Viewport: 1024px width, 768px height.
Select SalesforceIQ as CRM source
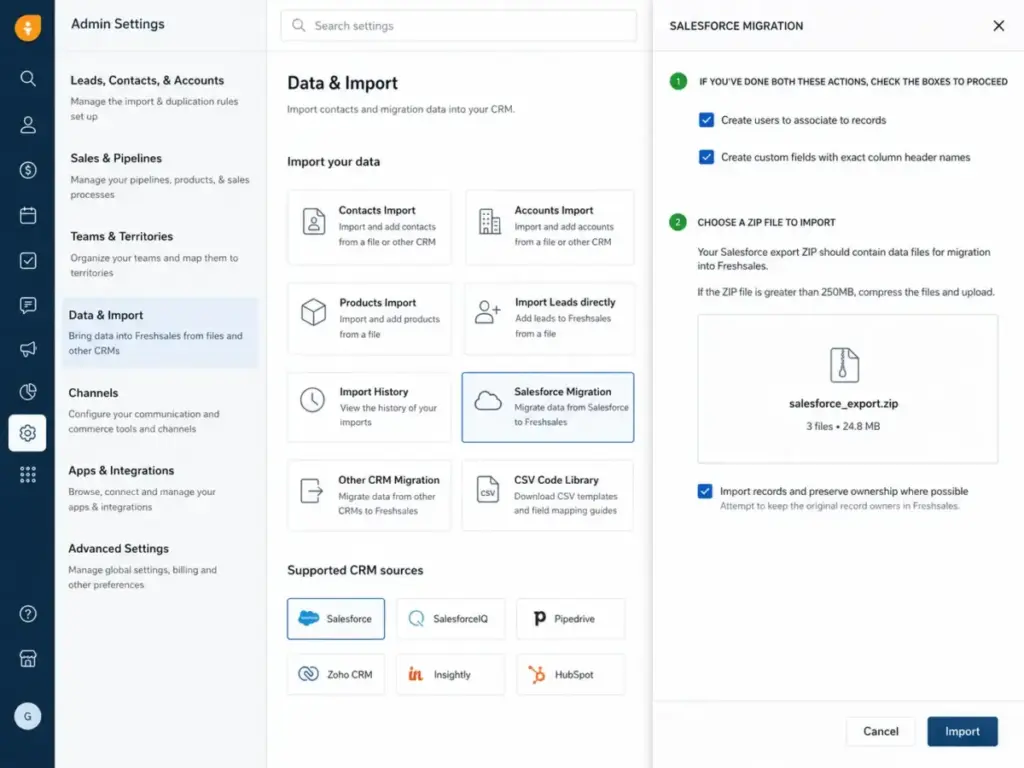coord(450,618)
